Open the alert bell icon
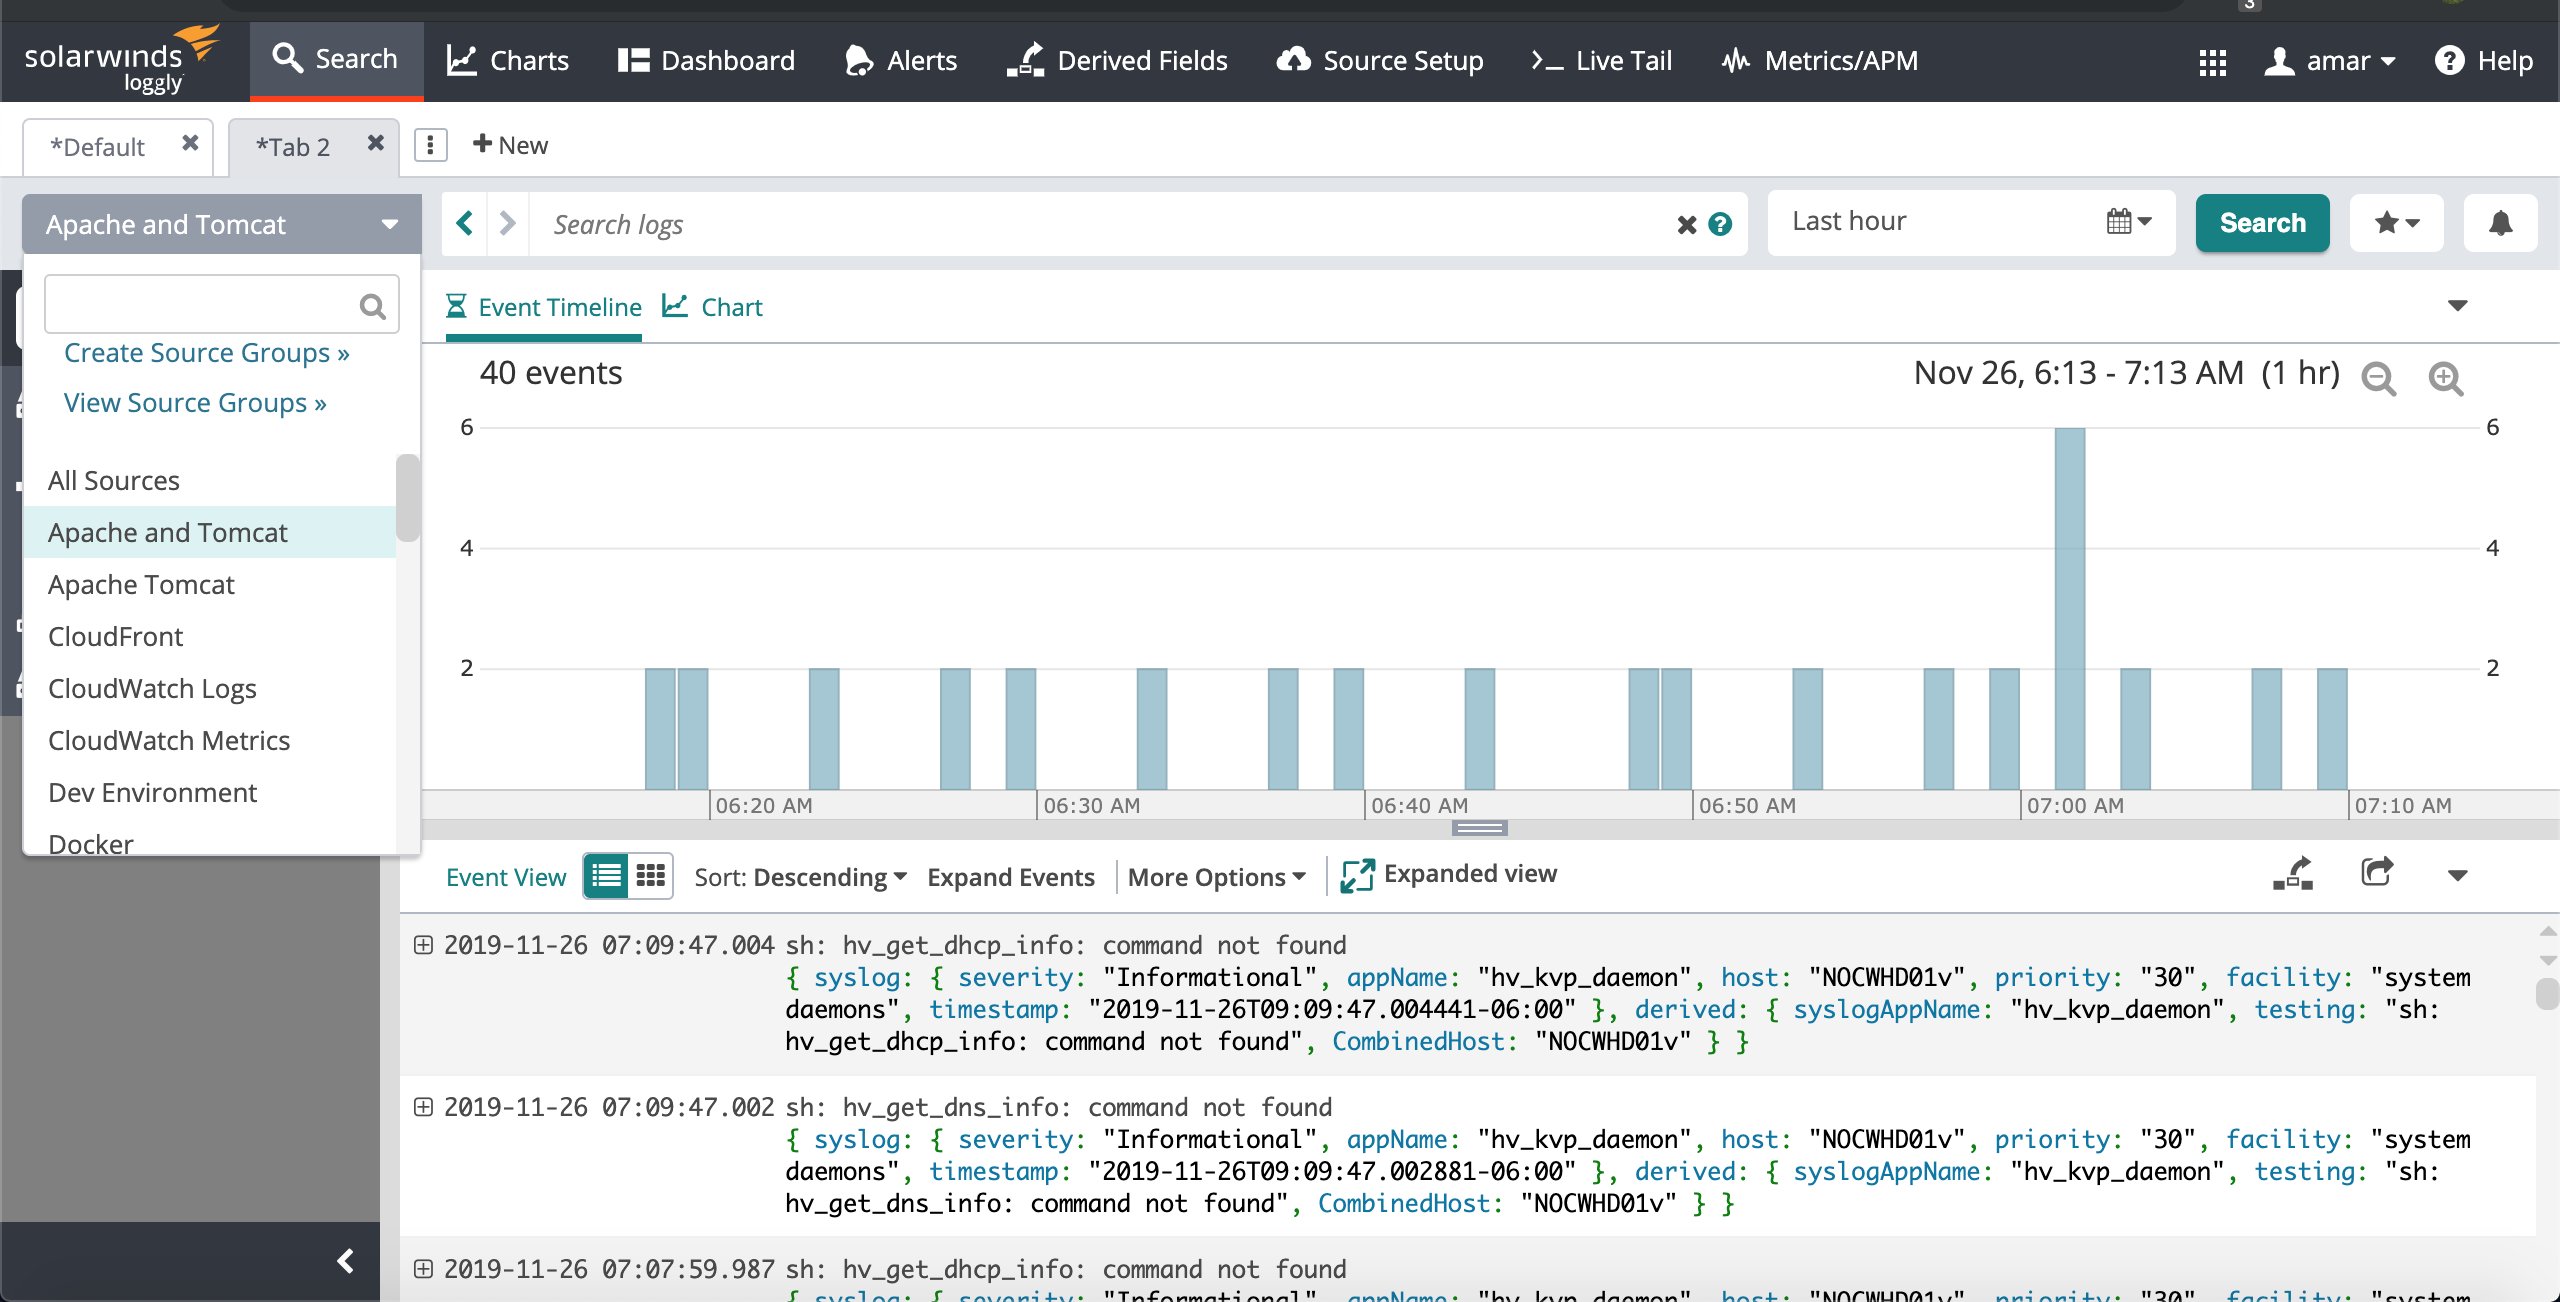 pyautogui.click(x=2500, y=223)
